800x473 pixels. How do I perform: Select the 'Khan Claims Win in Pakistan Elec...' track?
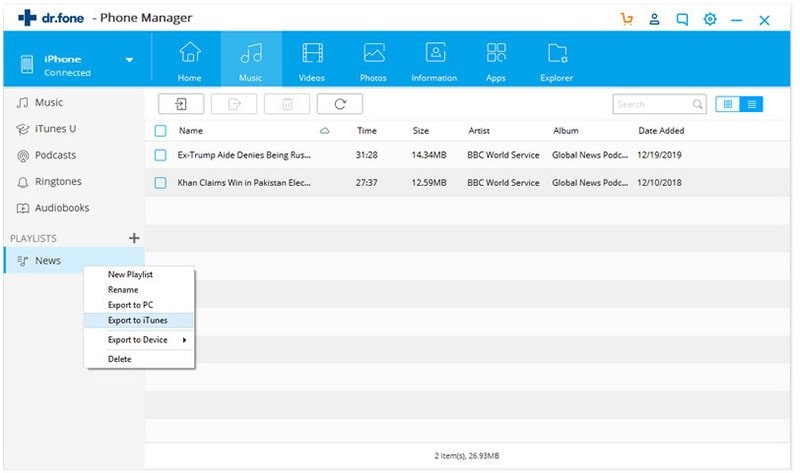point(244,183)
